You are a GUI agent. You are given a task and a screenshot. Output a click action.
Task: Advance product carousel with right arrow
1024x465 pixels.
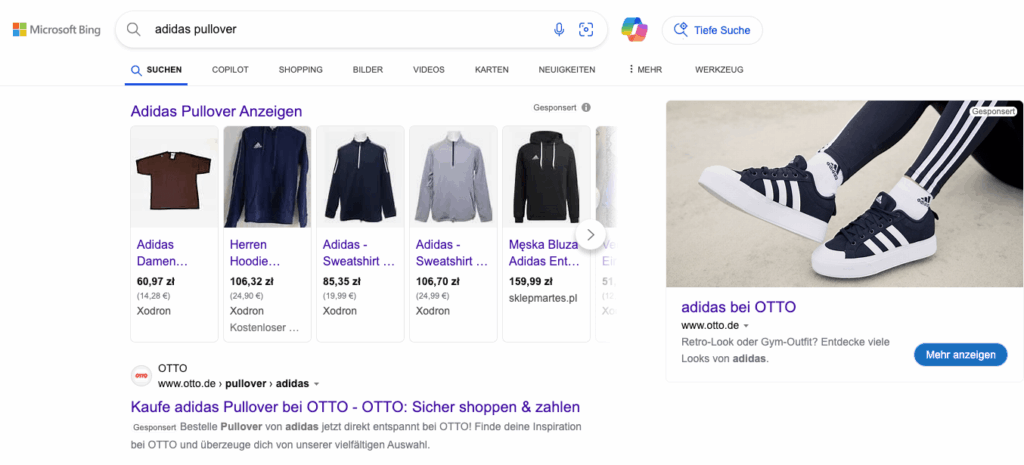(590, 234)
